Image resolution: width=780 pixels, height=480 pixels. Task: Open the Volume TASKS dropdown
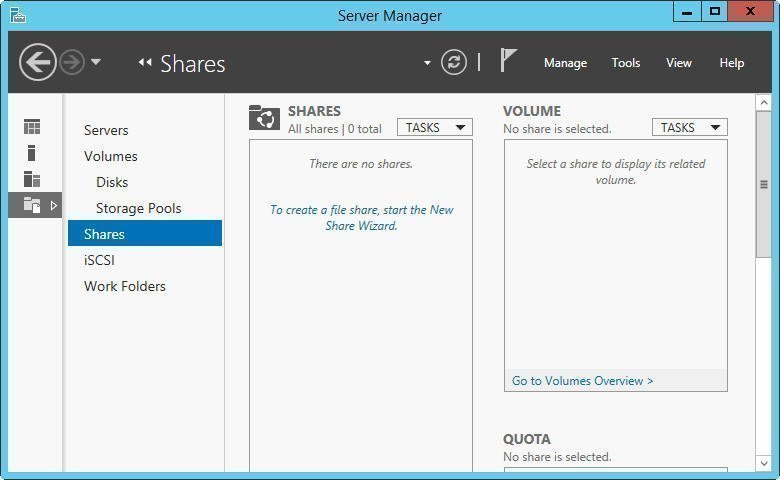(x=690, y=128)
